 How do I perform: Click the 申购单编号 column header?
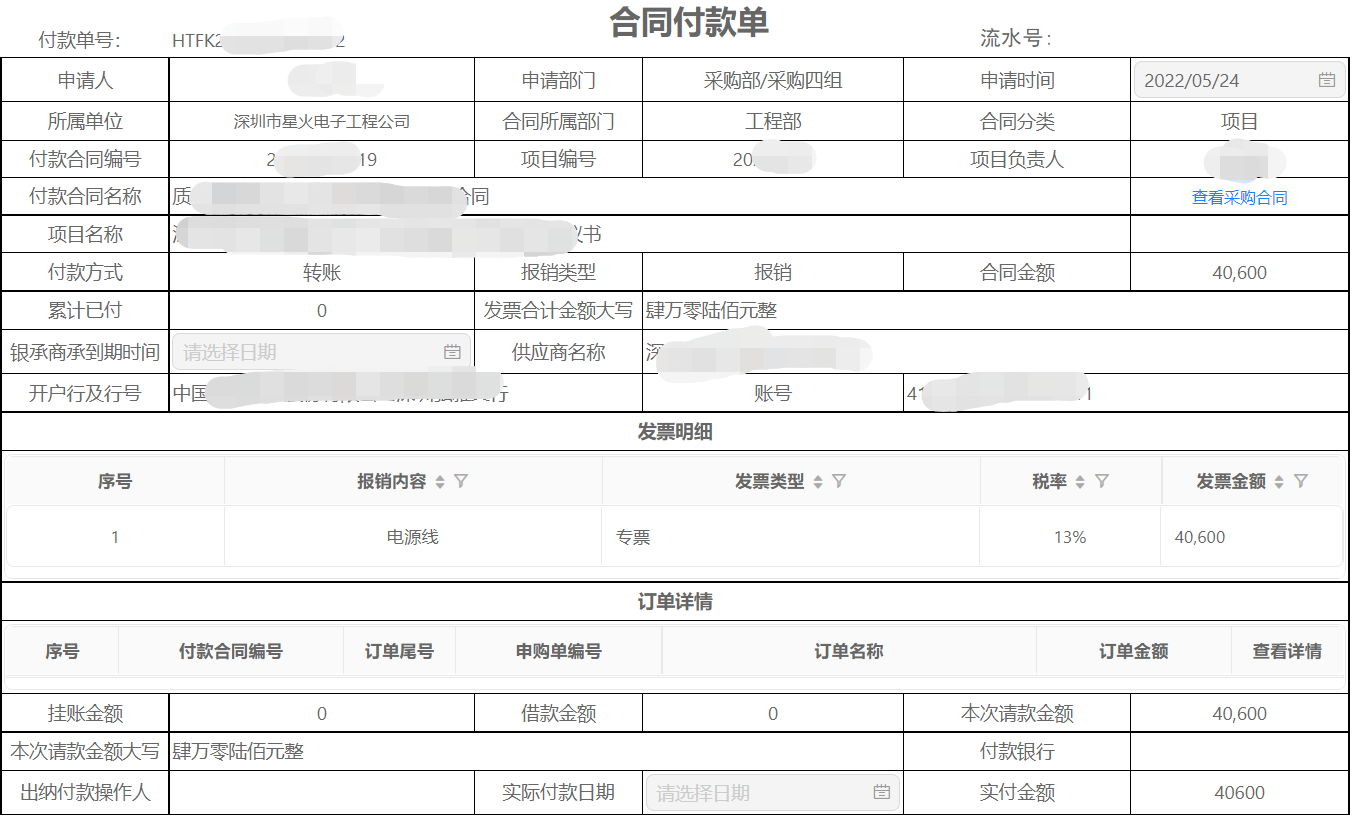click(x=558, y=651)
